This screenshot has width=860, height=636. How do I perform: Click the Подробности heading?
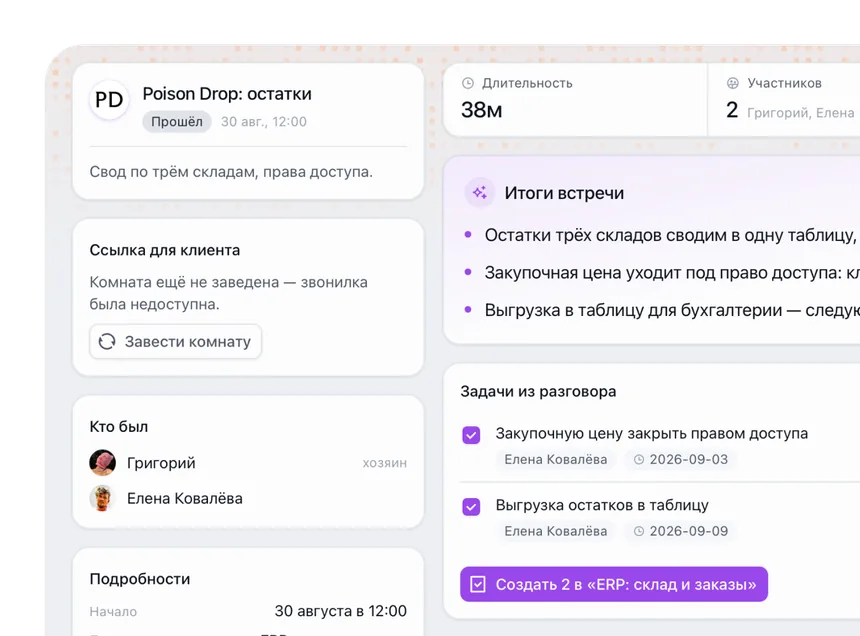point(140,579)
